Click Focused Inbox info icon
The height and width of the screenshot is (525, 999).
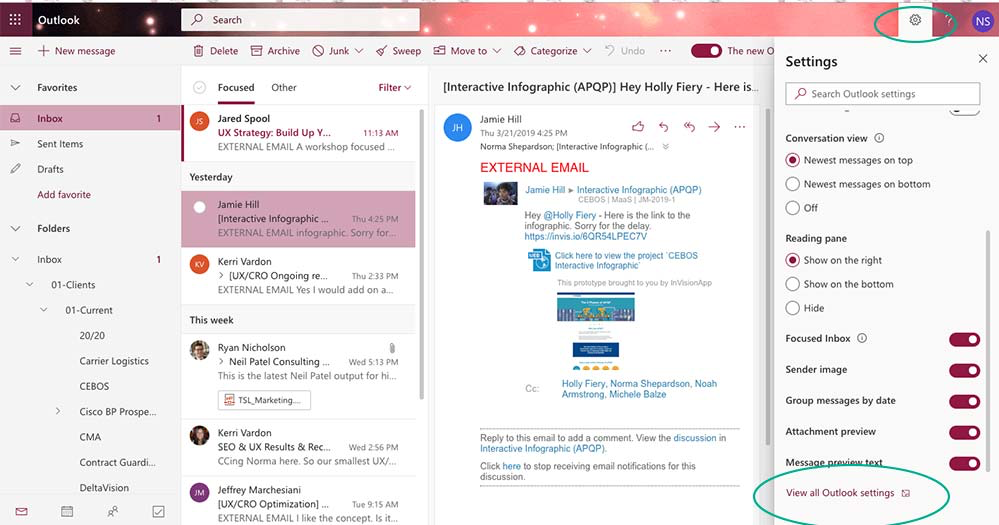862,338
